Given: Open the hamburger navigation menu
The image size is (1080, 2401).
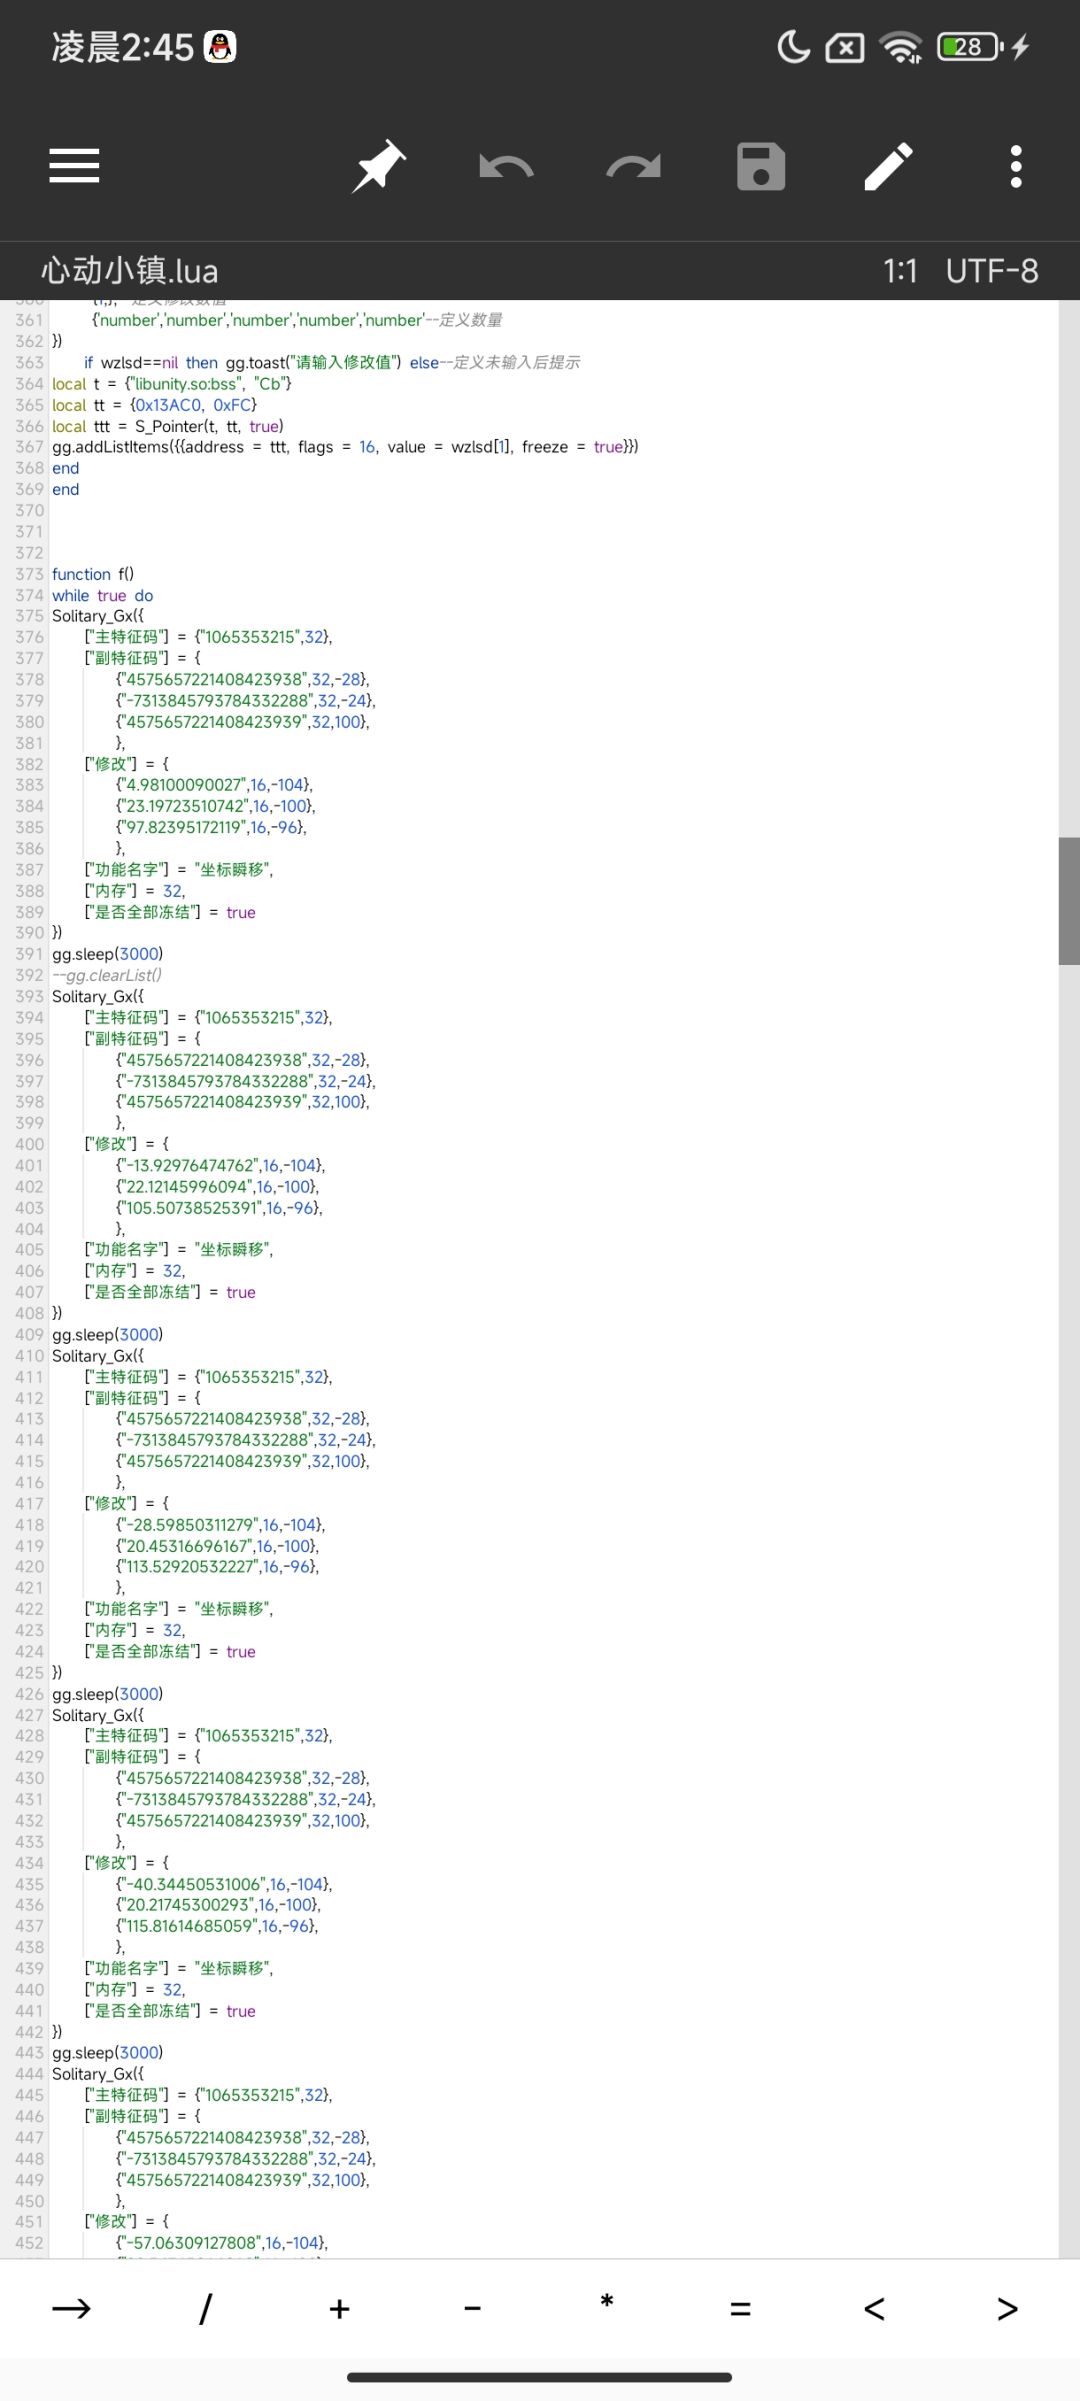Looking at the screenshot, I should 74,166.
